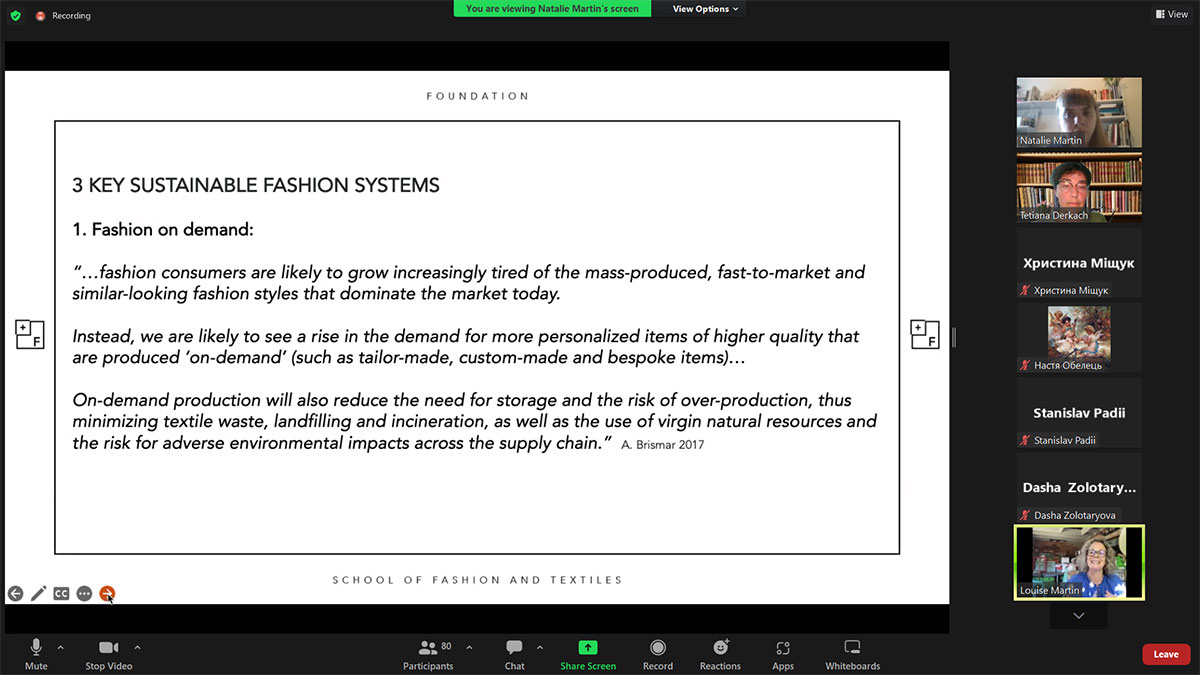This screenshot has height=675, width=1200.
Task: Open the View layout menu
Action: (x=1172, y=15)
